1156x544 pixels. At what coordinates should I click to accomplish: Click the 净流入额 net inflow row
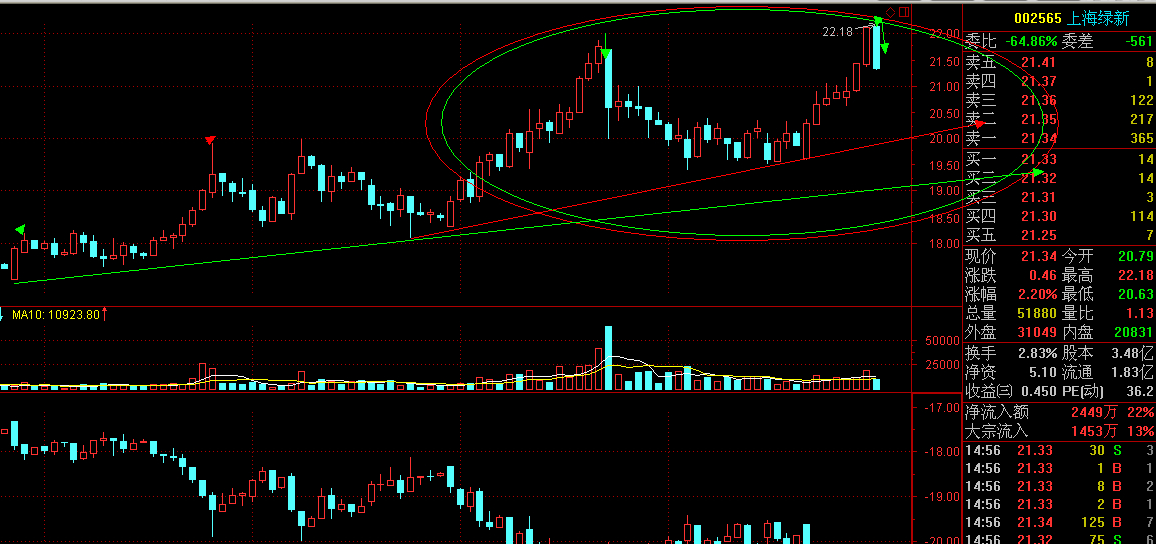coord(997,411)
